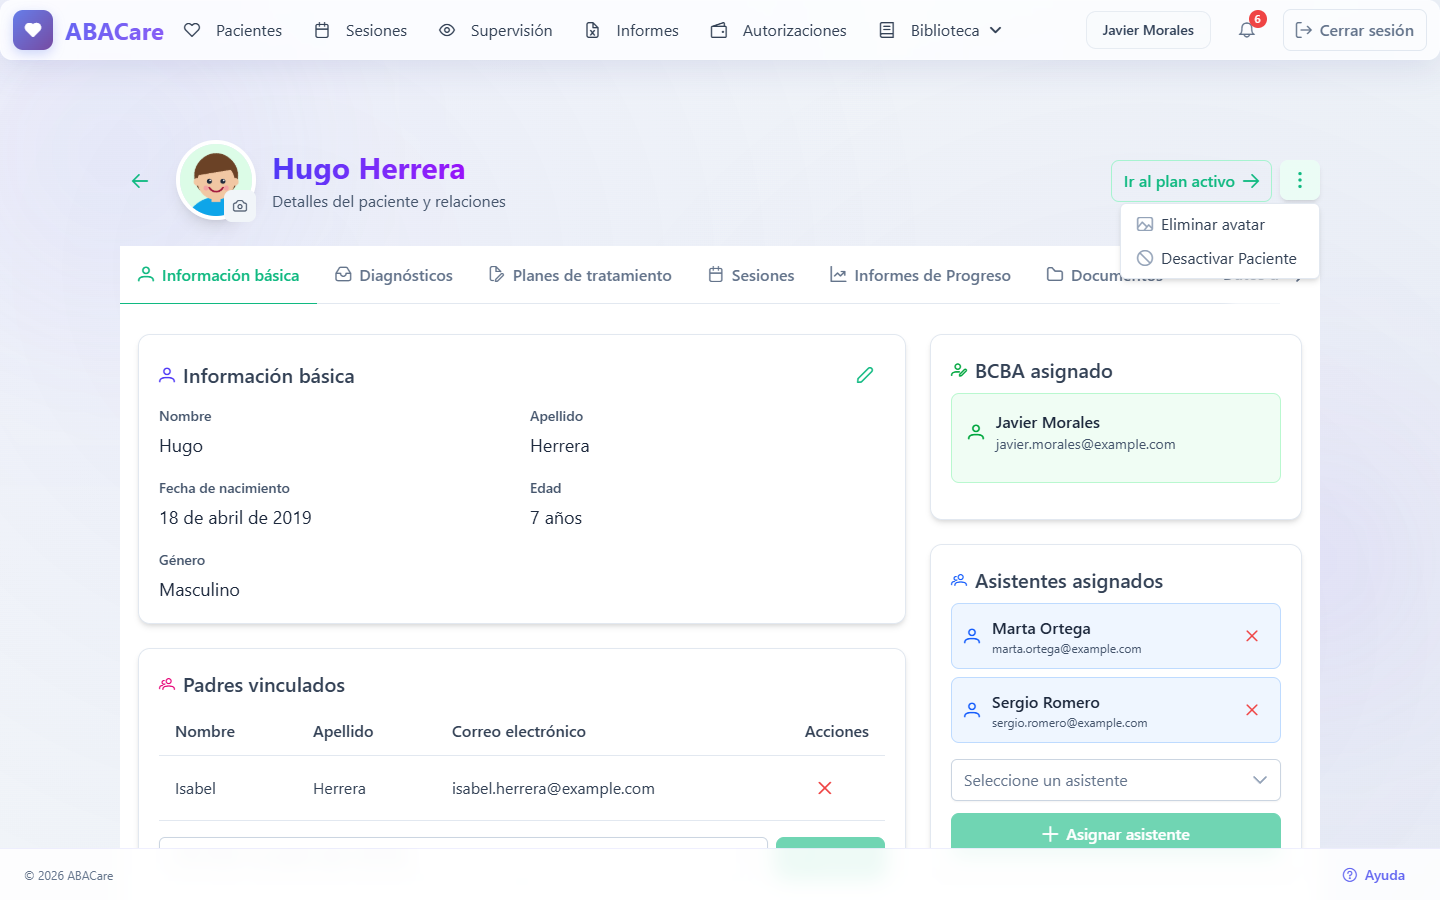
Task: Edit basic information with pencil icon
Action: [865, 375]
